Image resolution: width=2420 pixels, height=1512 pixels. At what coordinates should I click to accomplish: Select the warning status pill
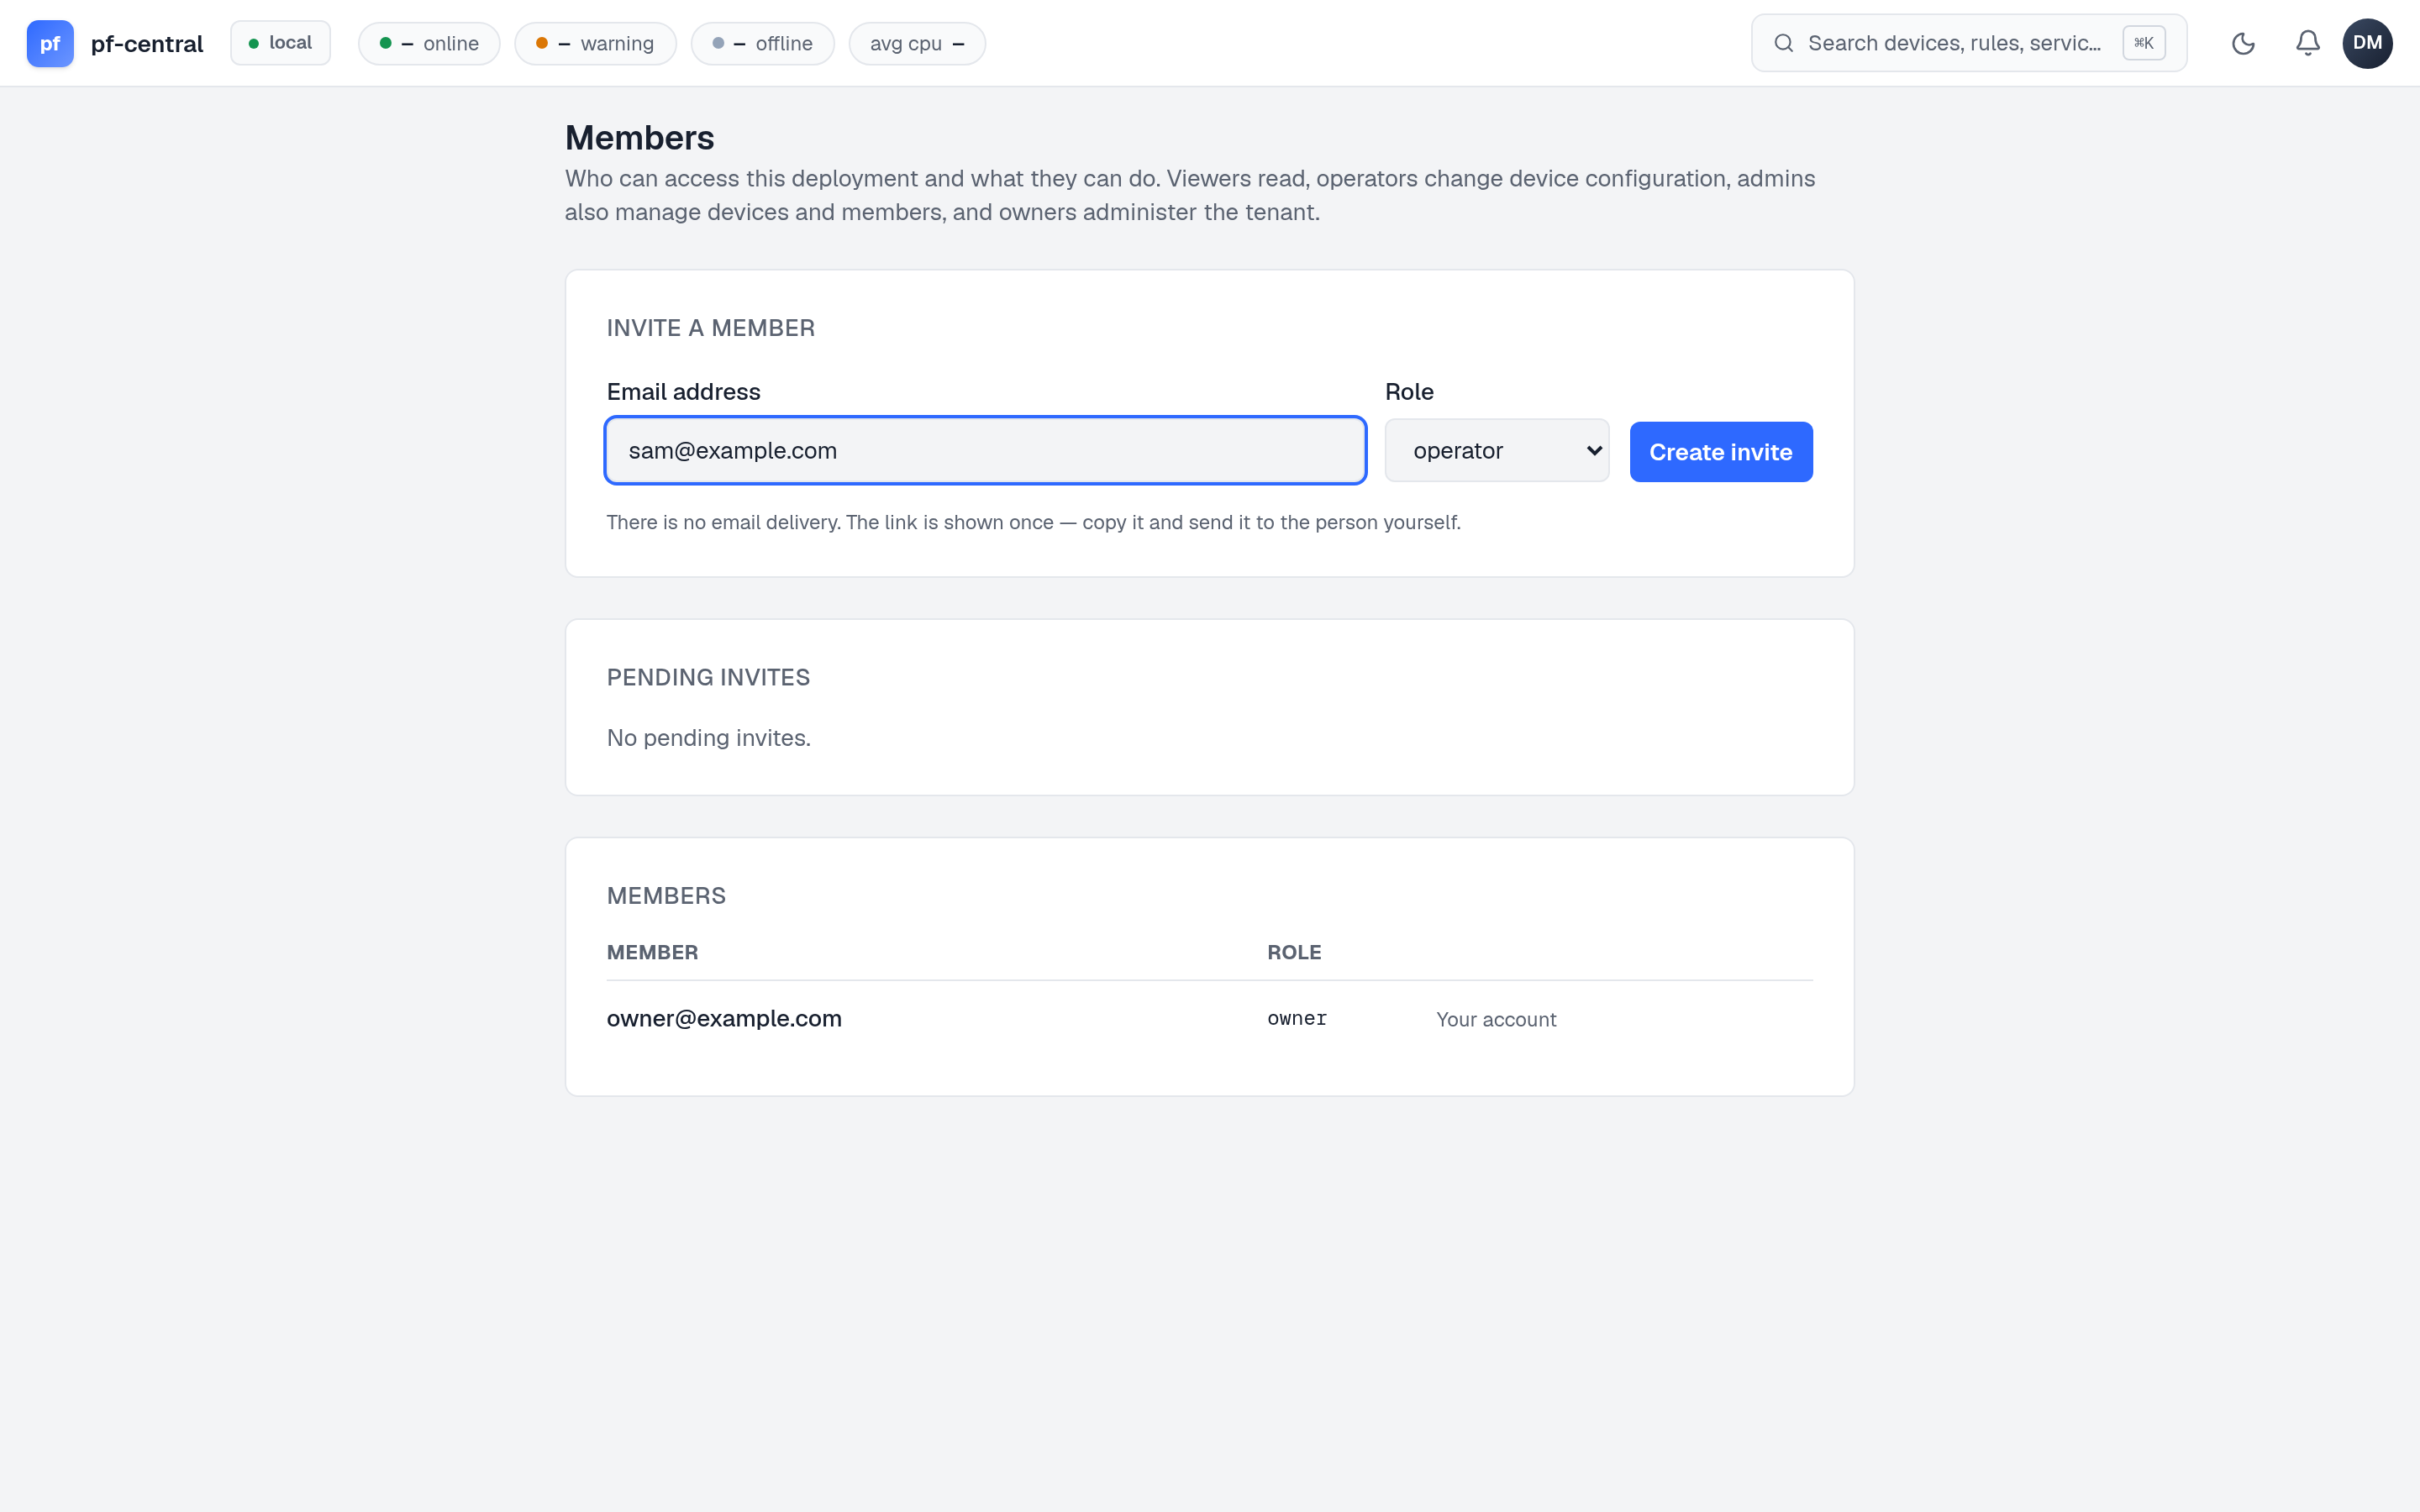595,43
